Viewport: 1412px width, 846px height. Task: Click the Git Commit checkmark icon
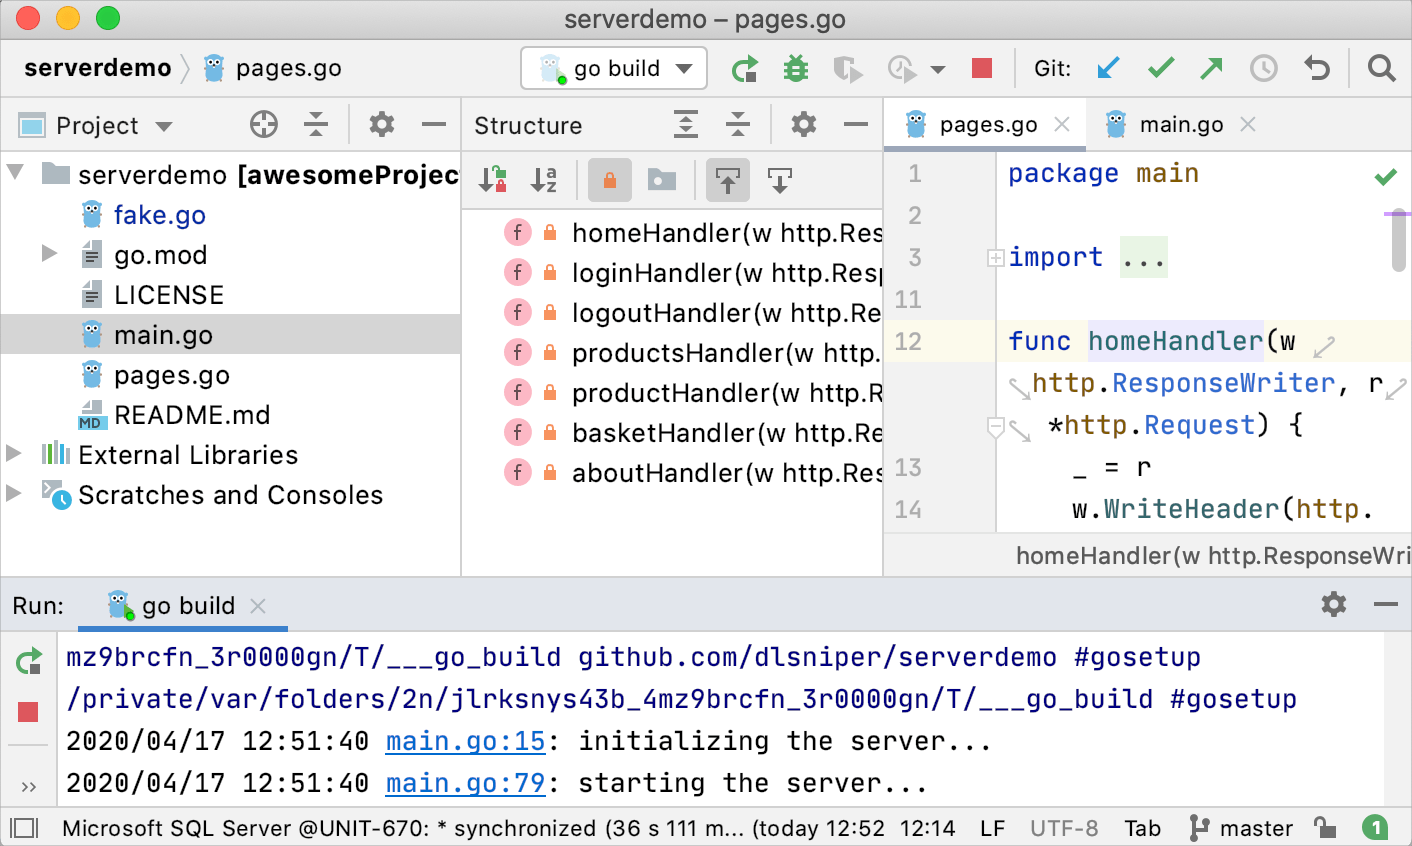click(x=1160, y=68)
